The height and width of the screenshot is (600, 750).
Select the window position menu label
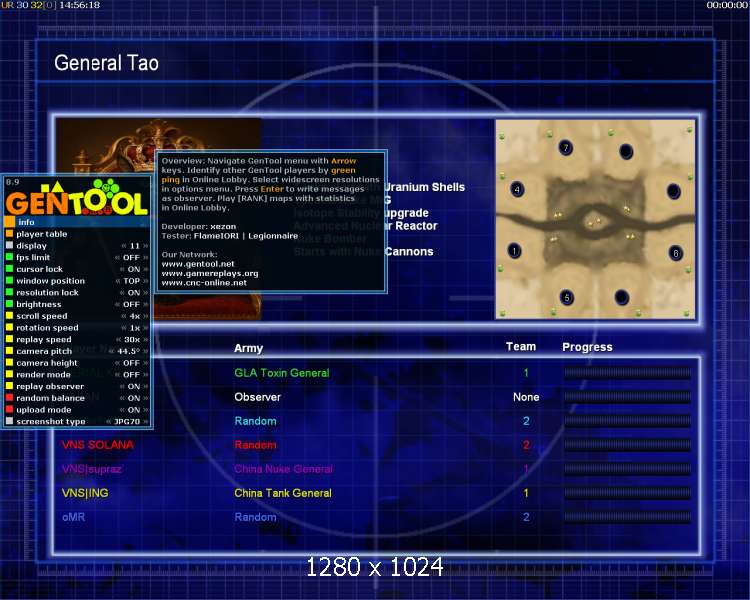(50, 281)
